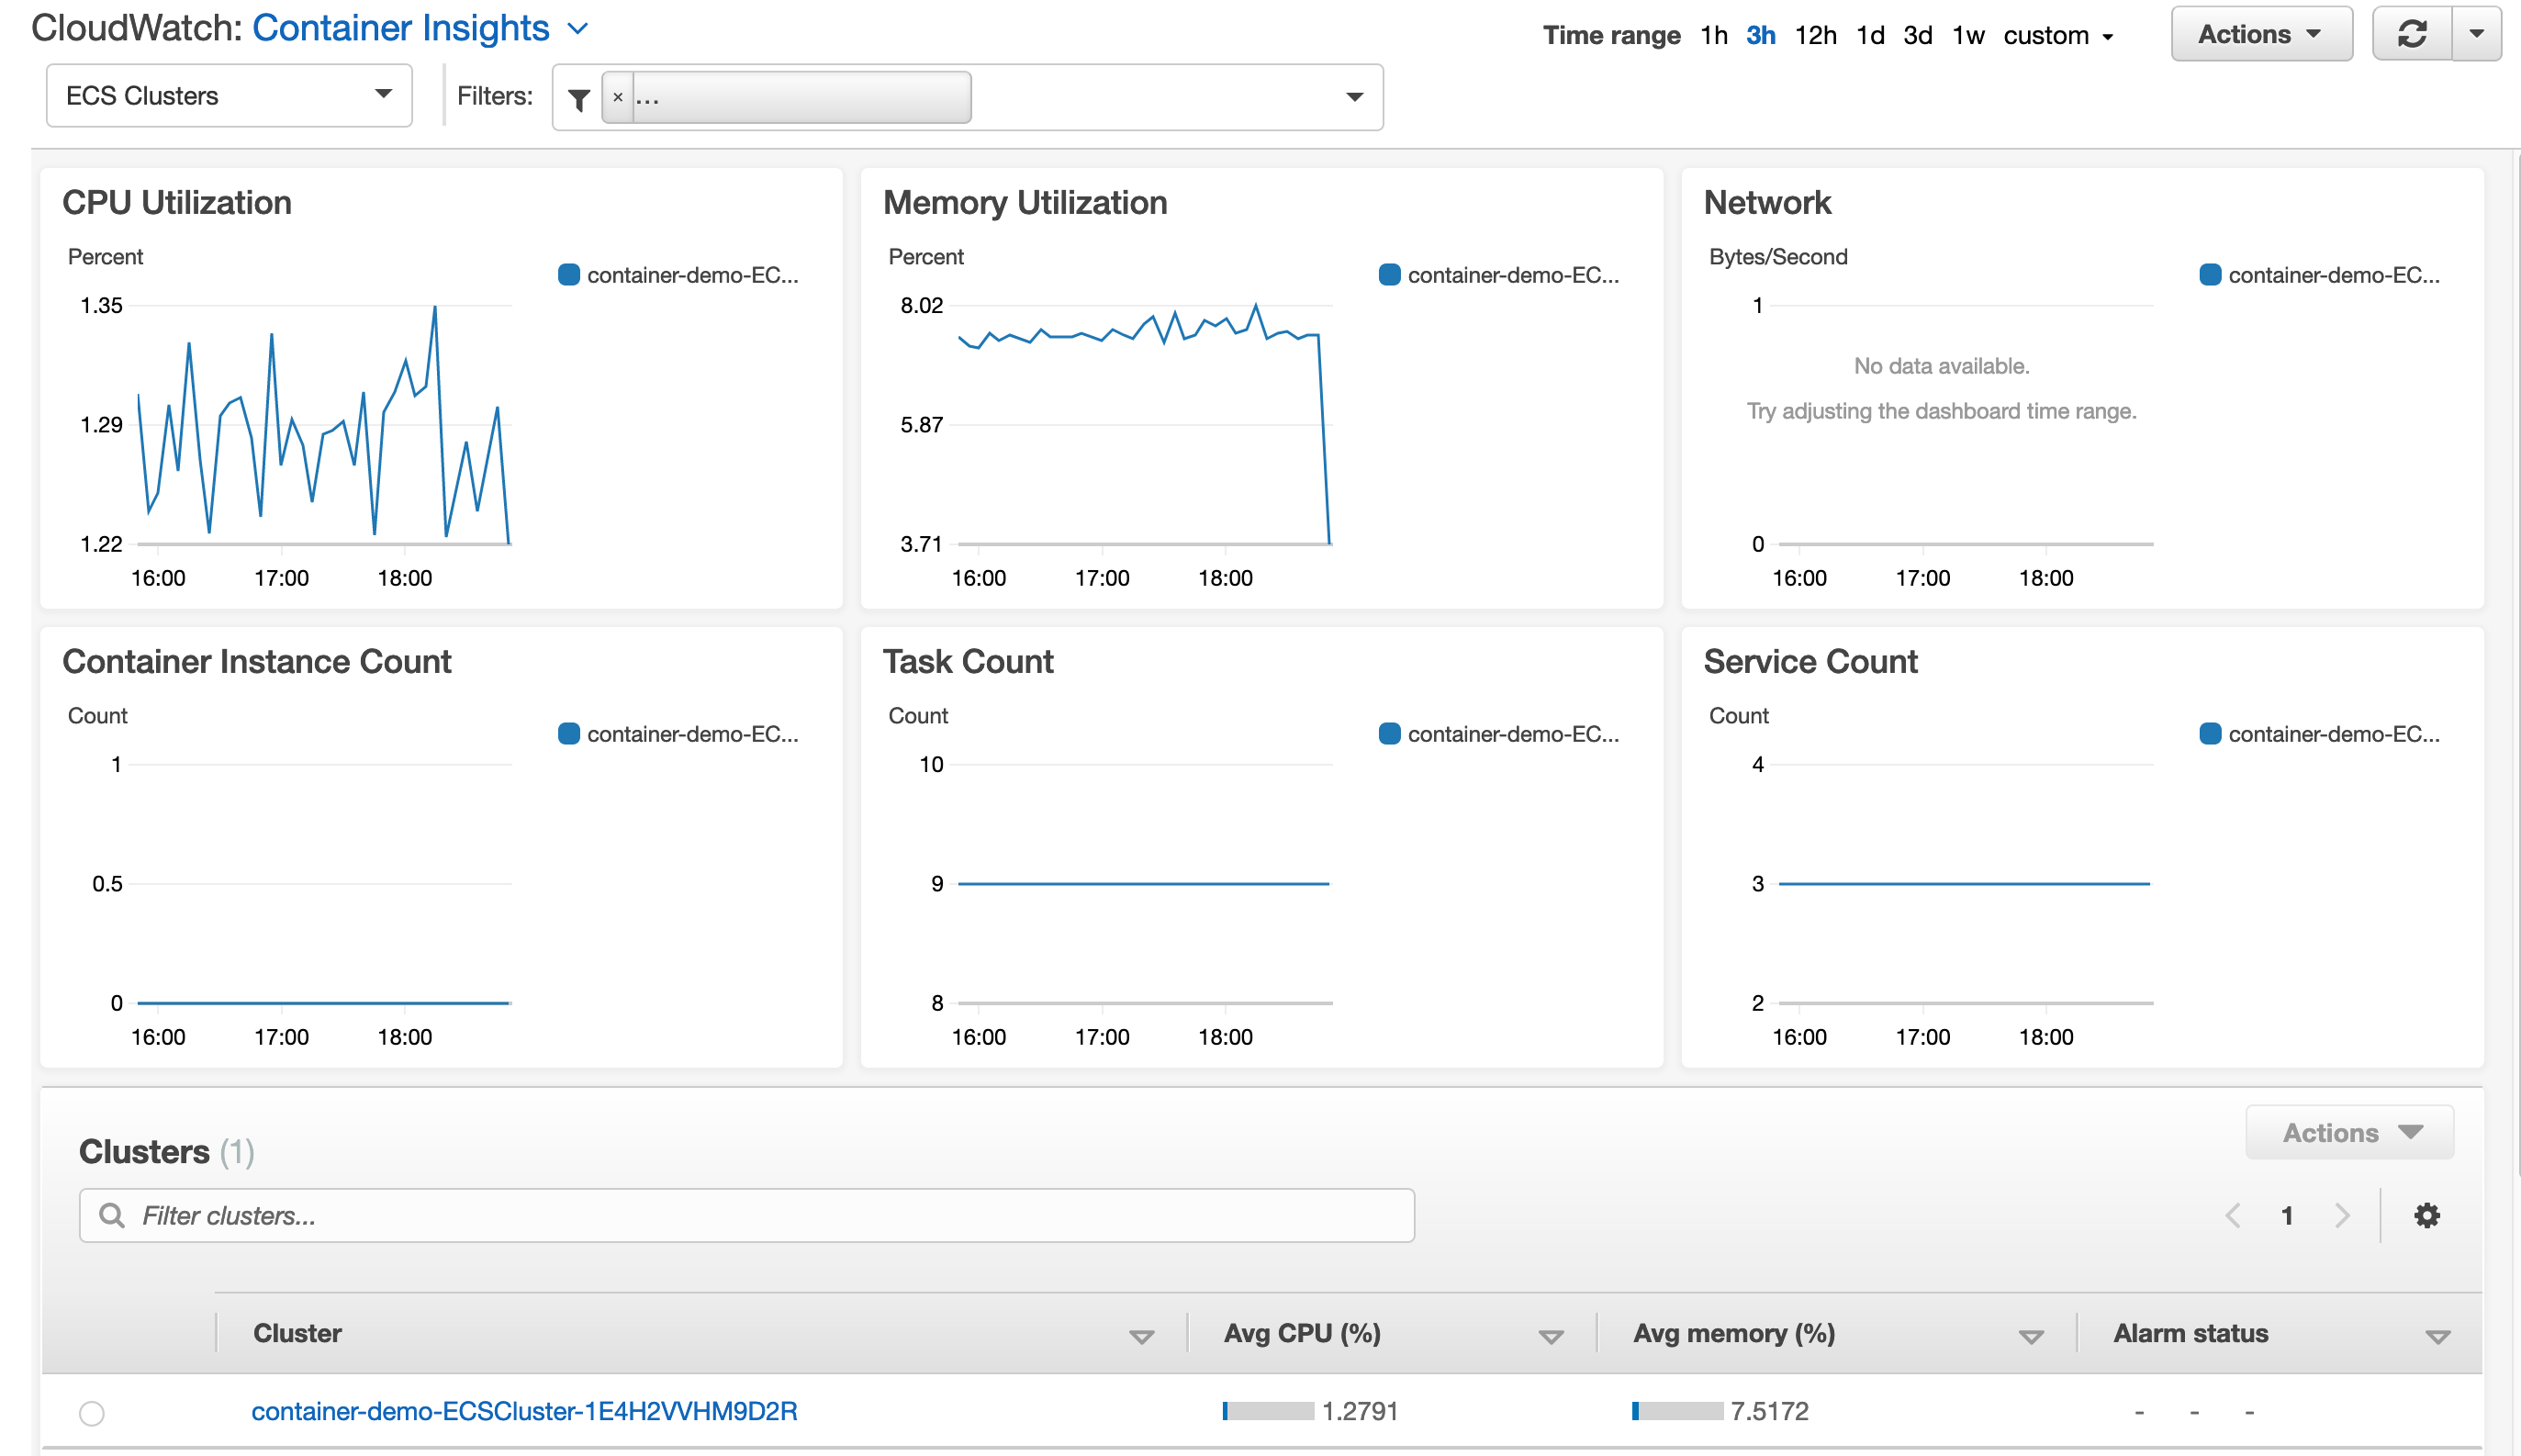The image size is (2521, 1456).
Task: Go to previous page of clusters
Action: [x=2233, y=1216]
